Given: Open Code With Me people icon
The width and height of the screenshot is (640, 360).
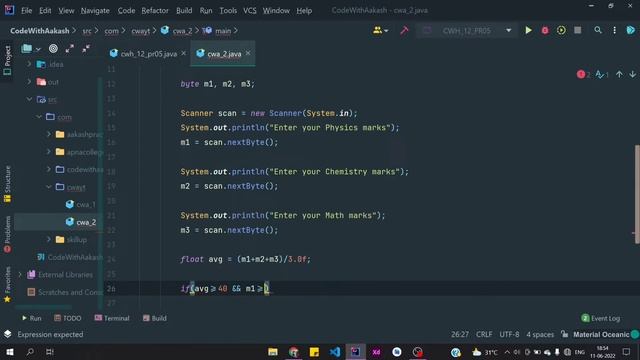Looking at the screenshot, I should click(380, 30).
